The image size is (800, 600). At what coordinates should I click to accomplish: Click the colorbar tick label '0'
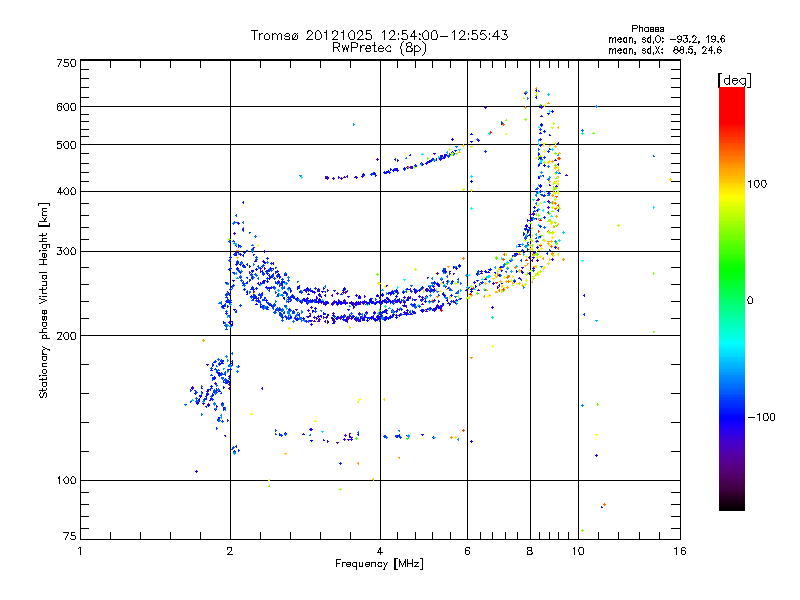(x=750, y=301)
